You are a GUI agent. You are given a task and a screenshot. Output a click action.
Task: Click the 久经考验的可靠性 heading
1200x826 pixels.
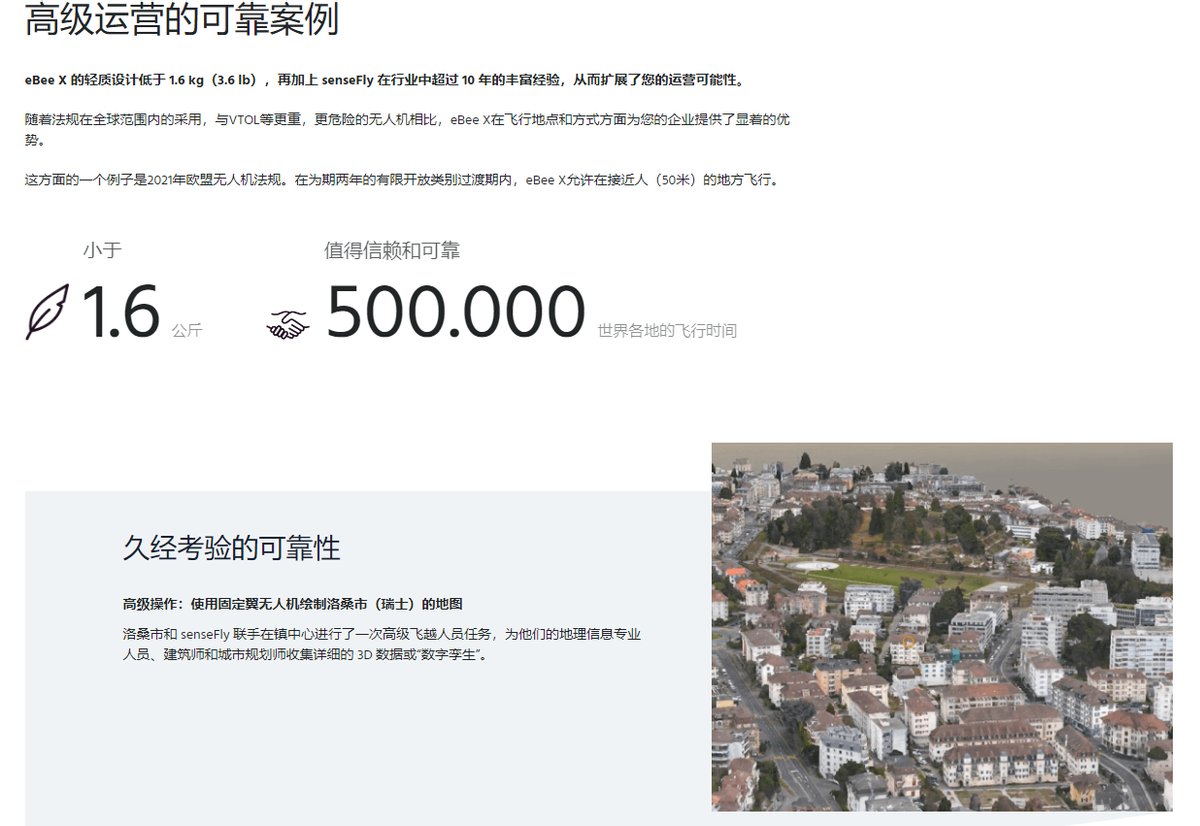pos(232,548)
